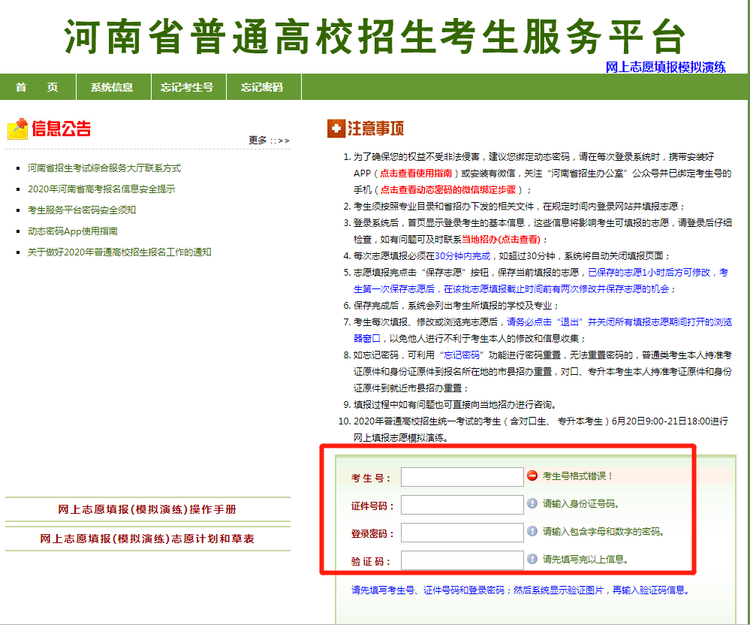The height and width of the screenshot is (625, 750).
Task: Click the info icon next to 证件号码 field
Action: (x=533, y=505)
